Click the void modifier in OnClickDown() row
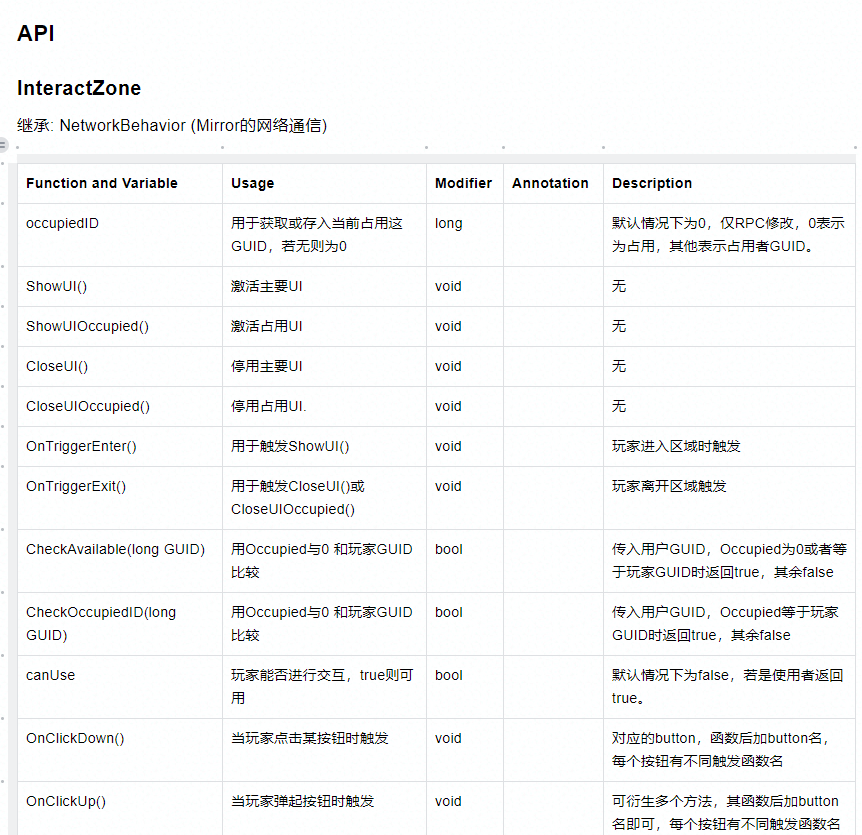Viewport: 862px width, 835px height. tap(465, 750)
